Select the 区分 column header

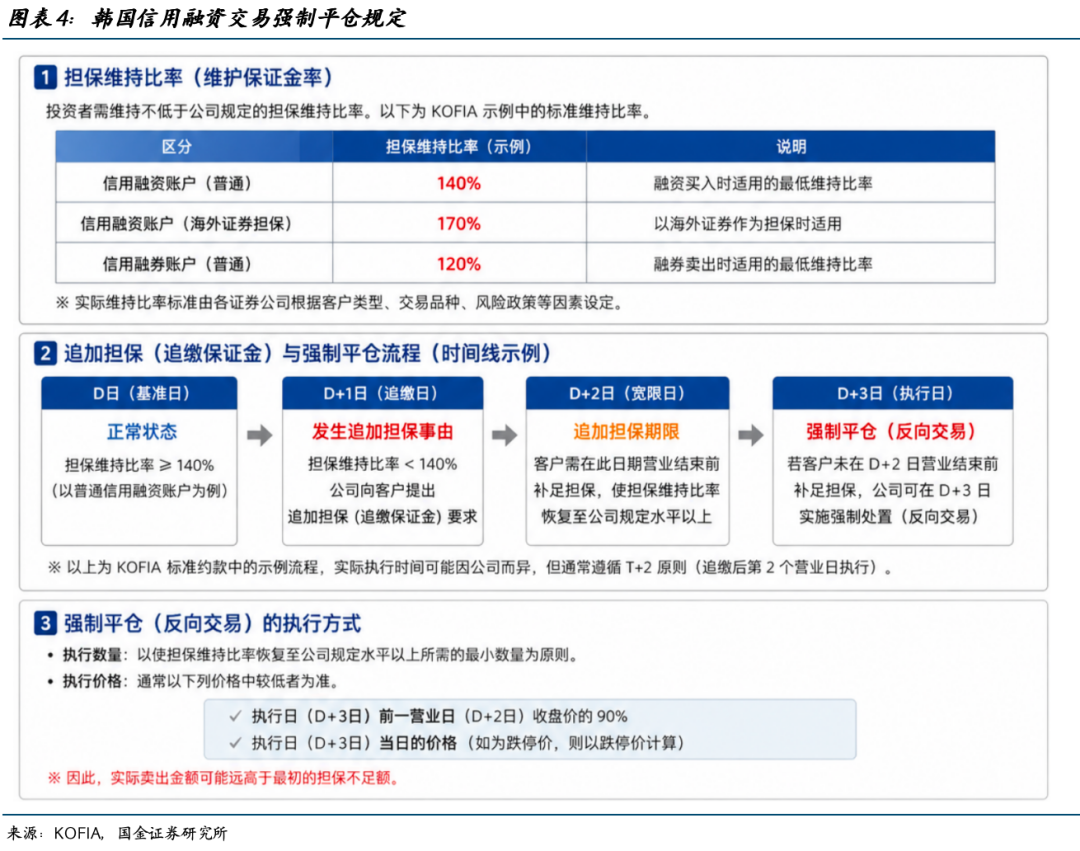coord(194,147)
